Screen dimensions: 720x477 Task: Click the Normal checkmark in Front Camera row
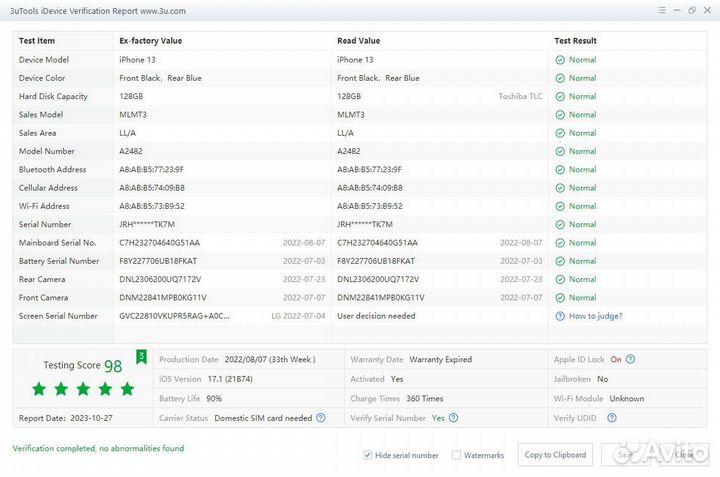pyautogui.click(x=560, y=298)
